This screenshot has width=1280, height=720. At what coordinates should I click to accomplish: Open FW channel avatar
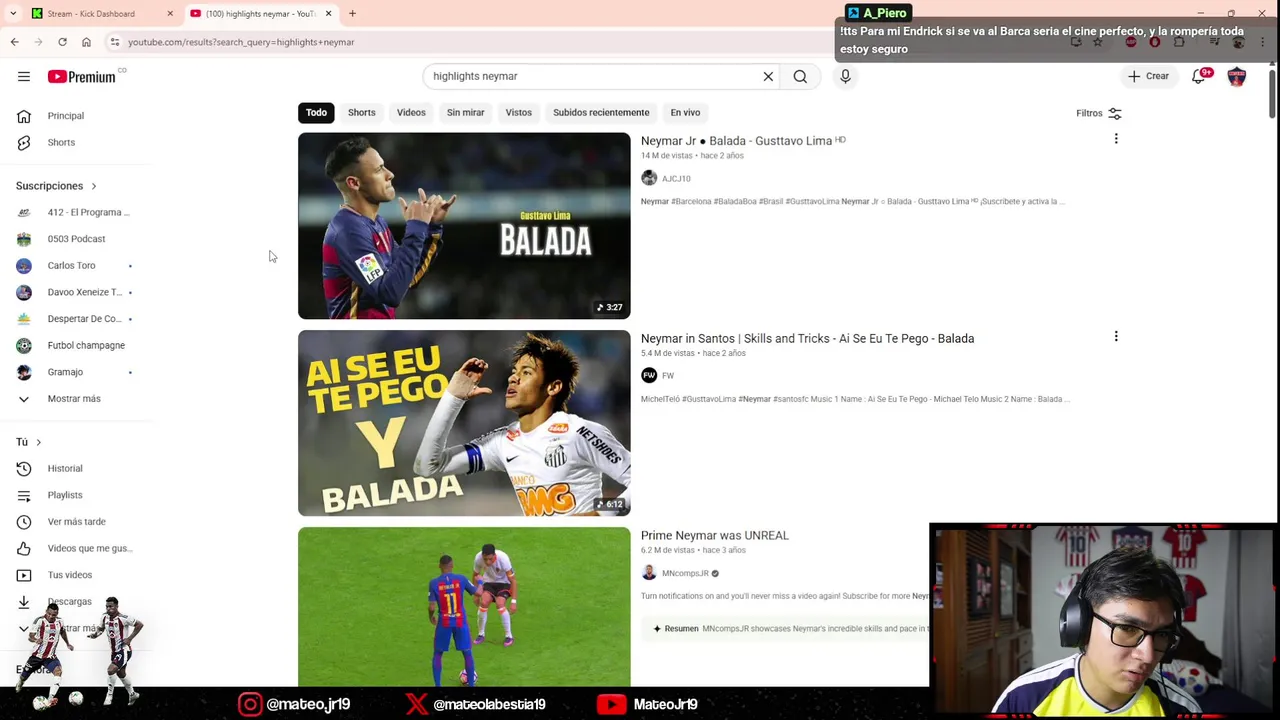[x=649, y=375]
